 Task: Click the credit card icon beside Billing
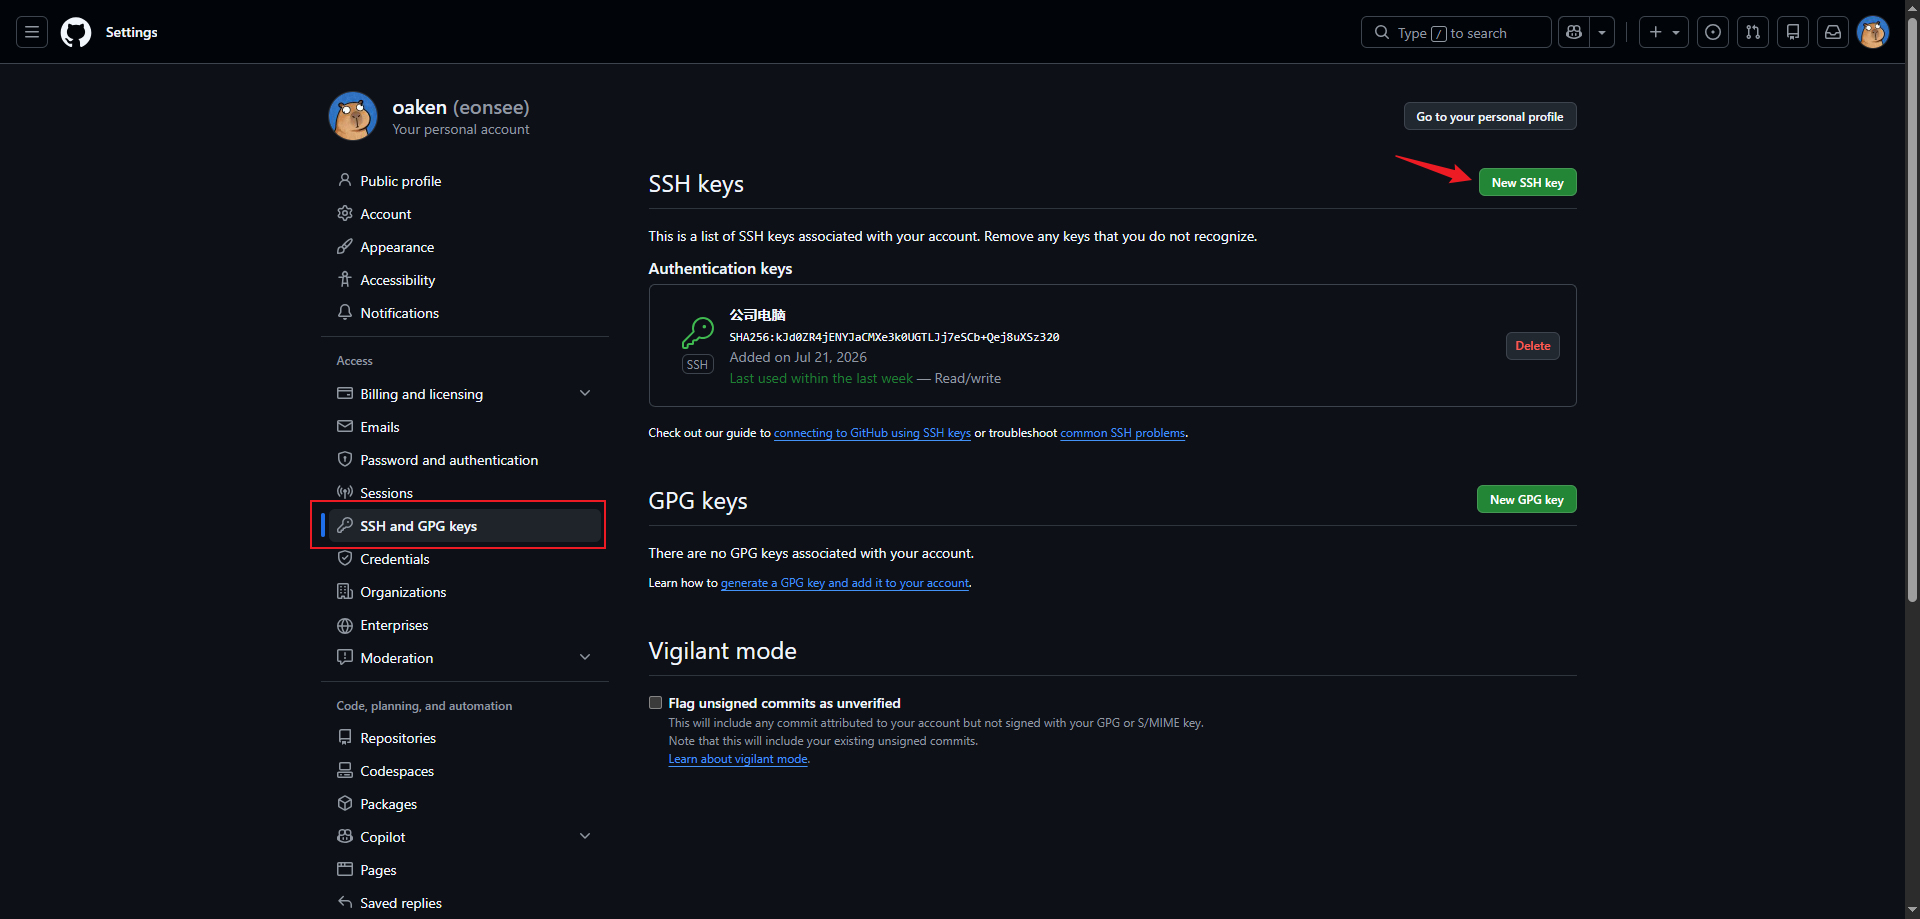345,393
